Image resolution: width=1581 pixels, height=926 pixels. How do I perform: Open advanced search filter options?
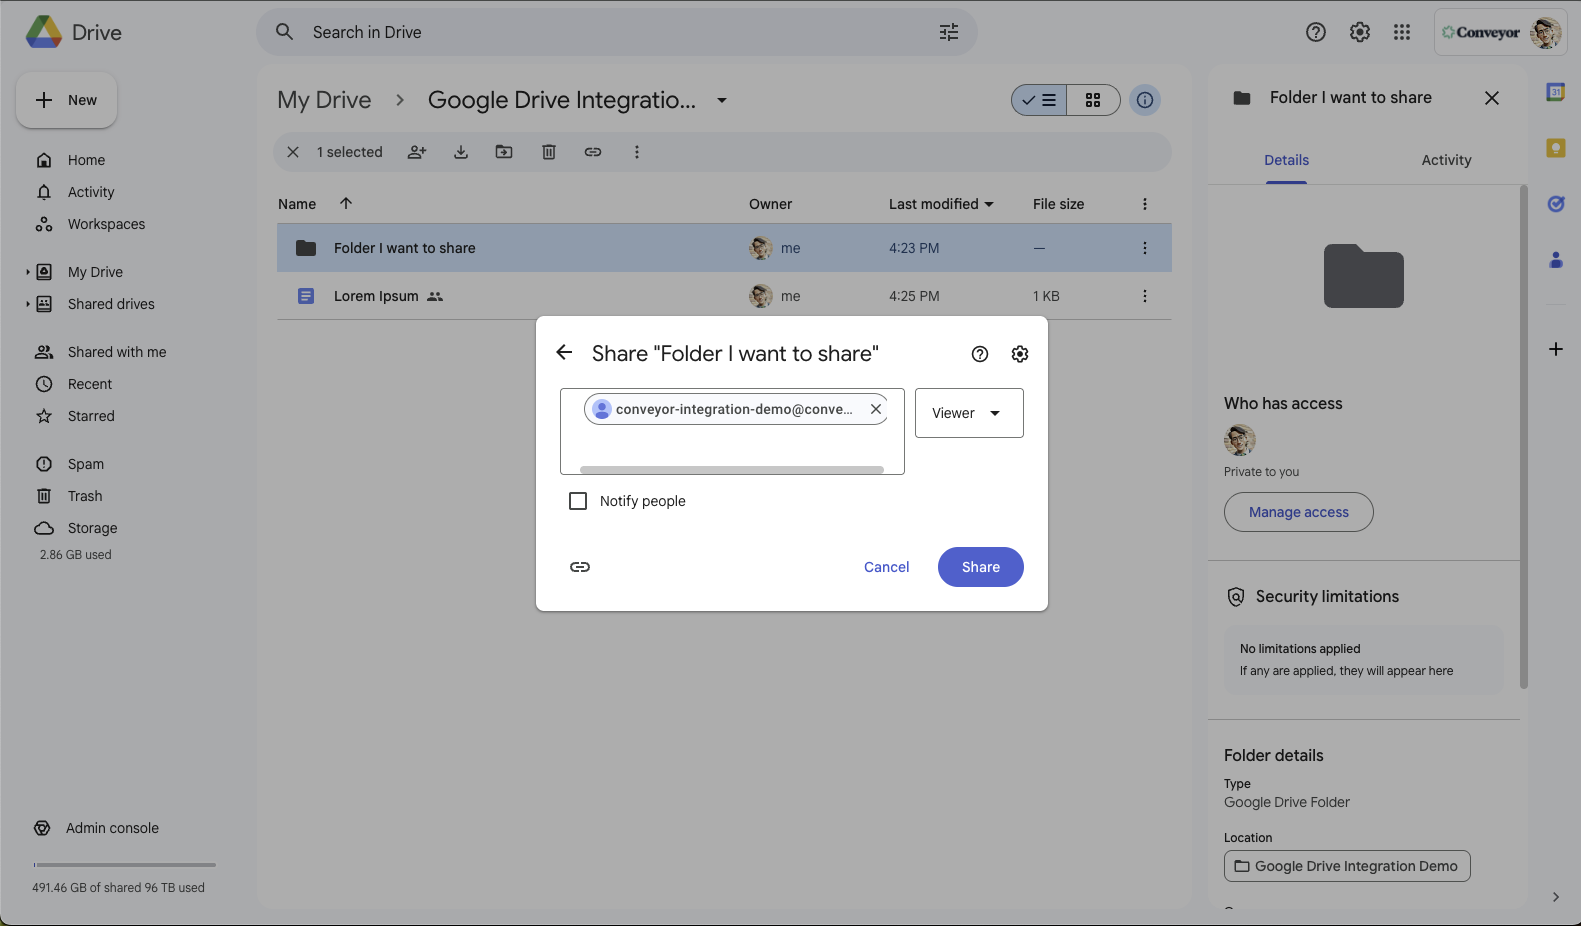[948, 32]
